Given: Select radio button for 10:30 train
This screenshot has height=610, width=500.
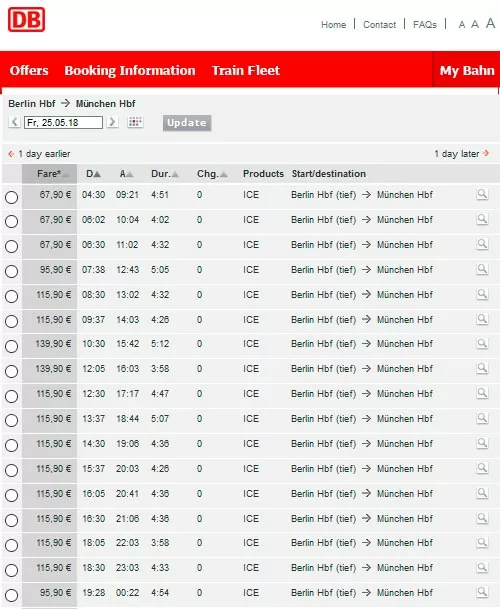Looking at the screenshot, I should pyautogui.click(x=12, y=346).
